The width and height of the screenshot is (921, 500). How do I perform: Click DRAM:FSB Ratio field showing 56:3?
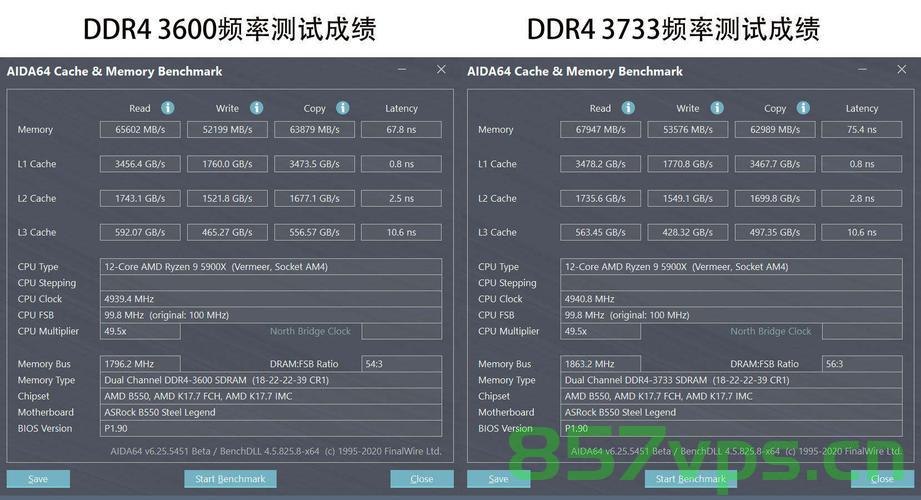click(862, 364)
